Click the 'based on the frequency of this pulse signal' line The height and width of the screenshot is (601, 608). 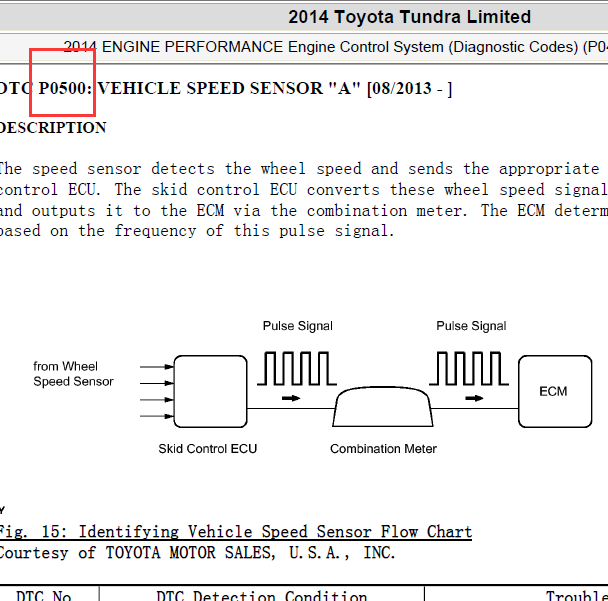coord(197,231)
